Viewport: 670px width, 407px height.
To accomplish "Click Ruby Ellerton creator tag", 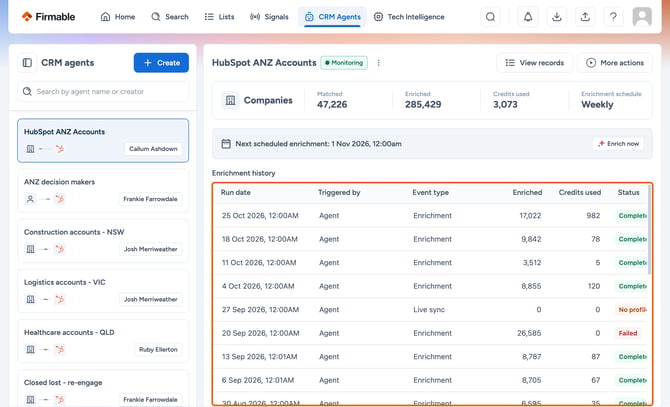I will coord(158,349).
